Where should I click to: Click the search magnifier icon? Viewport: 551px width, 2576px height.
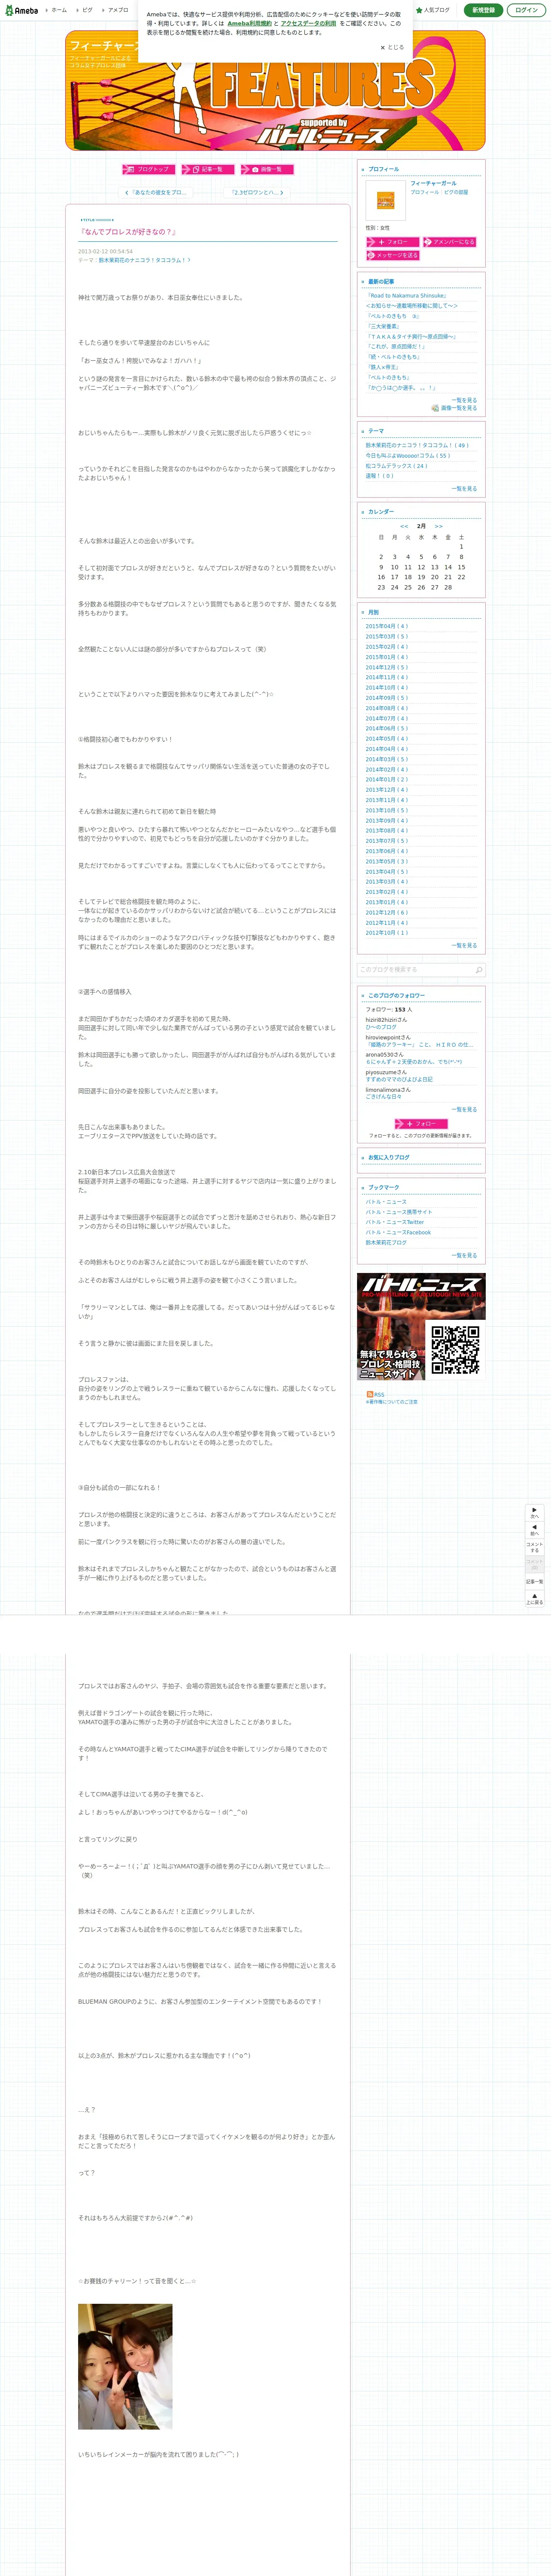coord(479,970)
